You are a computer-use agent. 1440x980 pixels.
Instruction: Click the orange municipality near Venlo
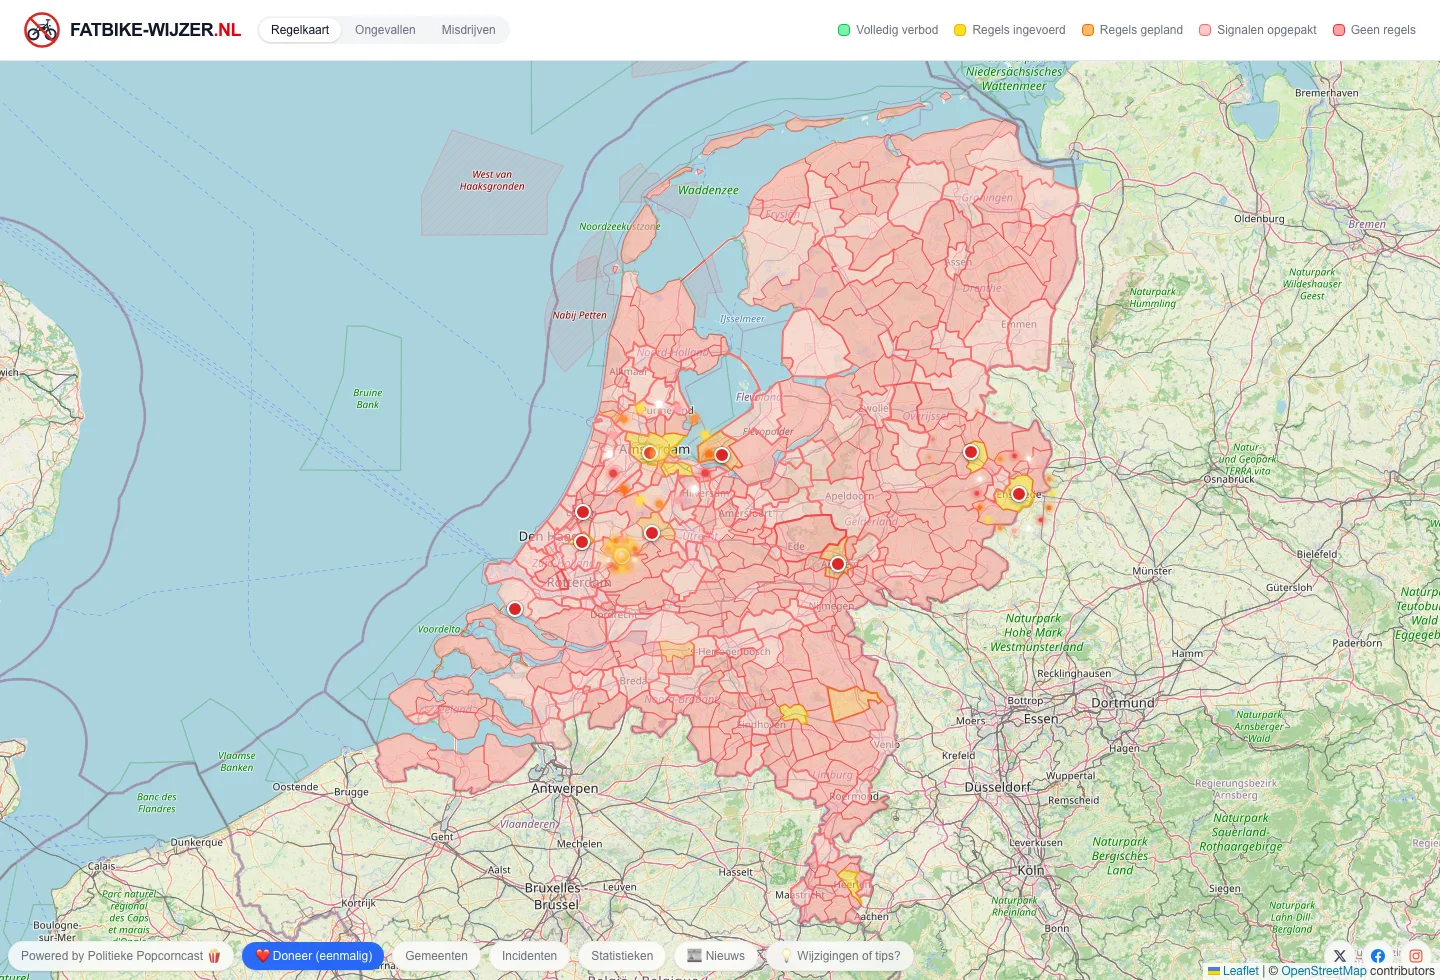(x=852, y=704)
